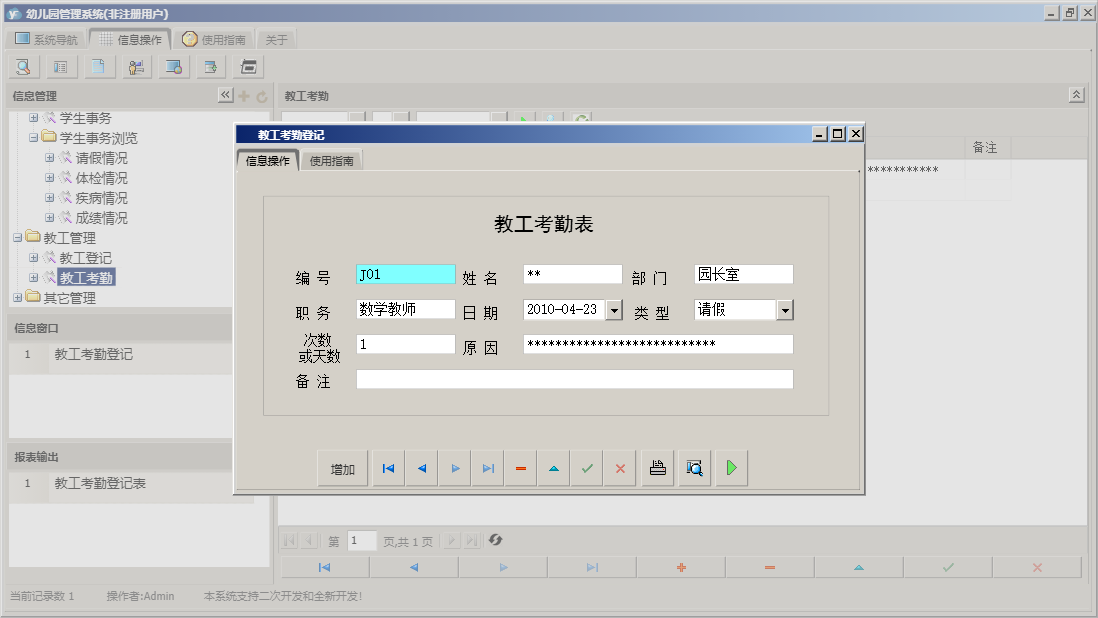Select 教工登记 in the tree
Screen dimensions: 1098x618
(x=85, y=258)
